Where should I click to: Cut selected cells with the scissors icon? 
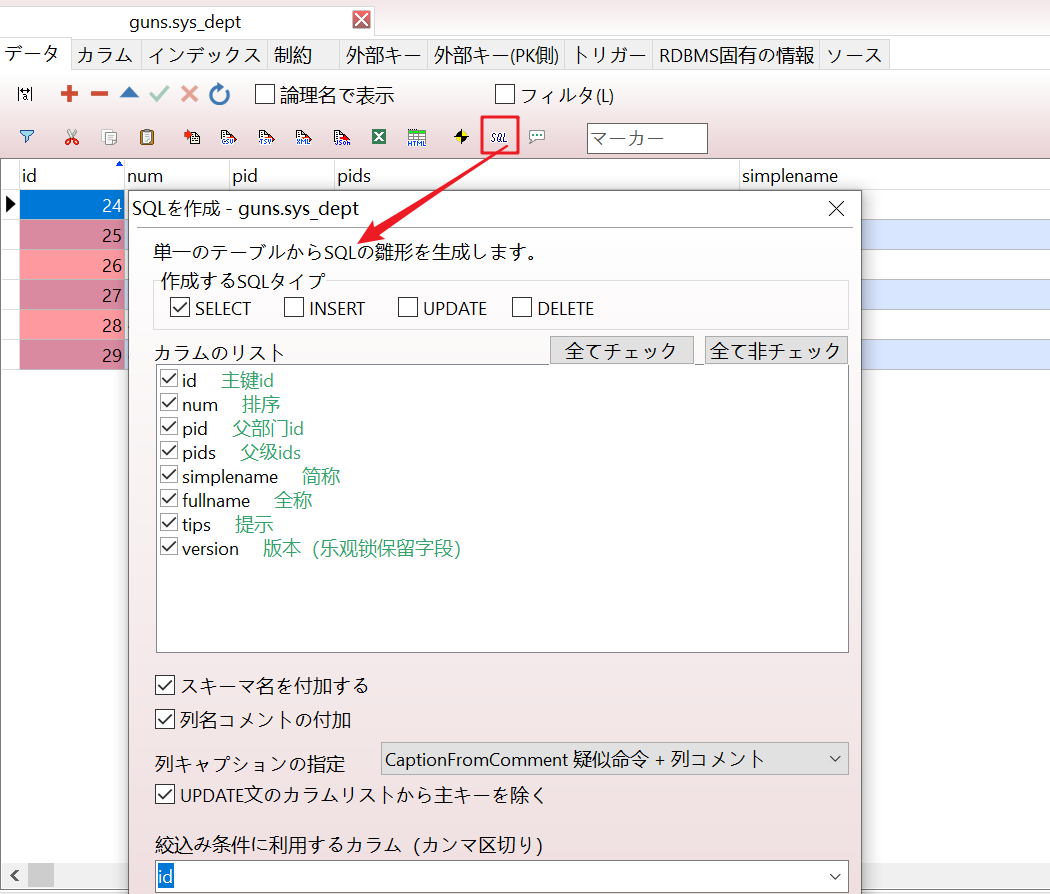coord(70,137)
